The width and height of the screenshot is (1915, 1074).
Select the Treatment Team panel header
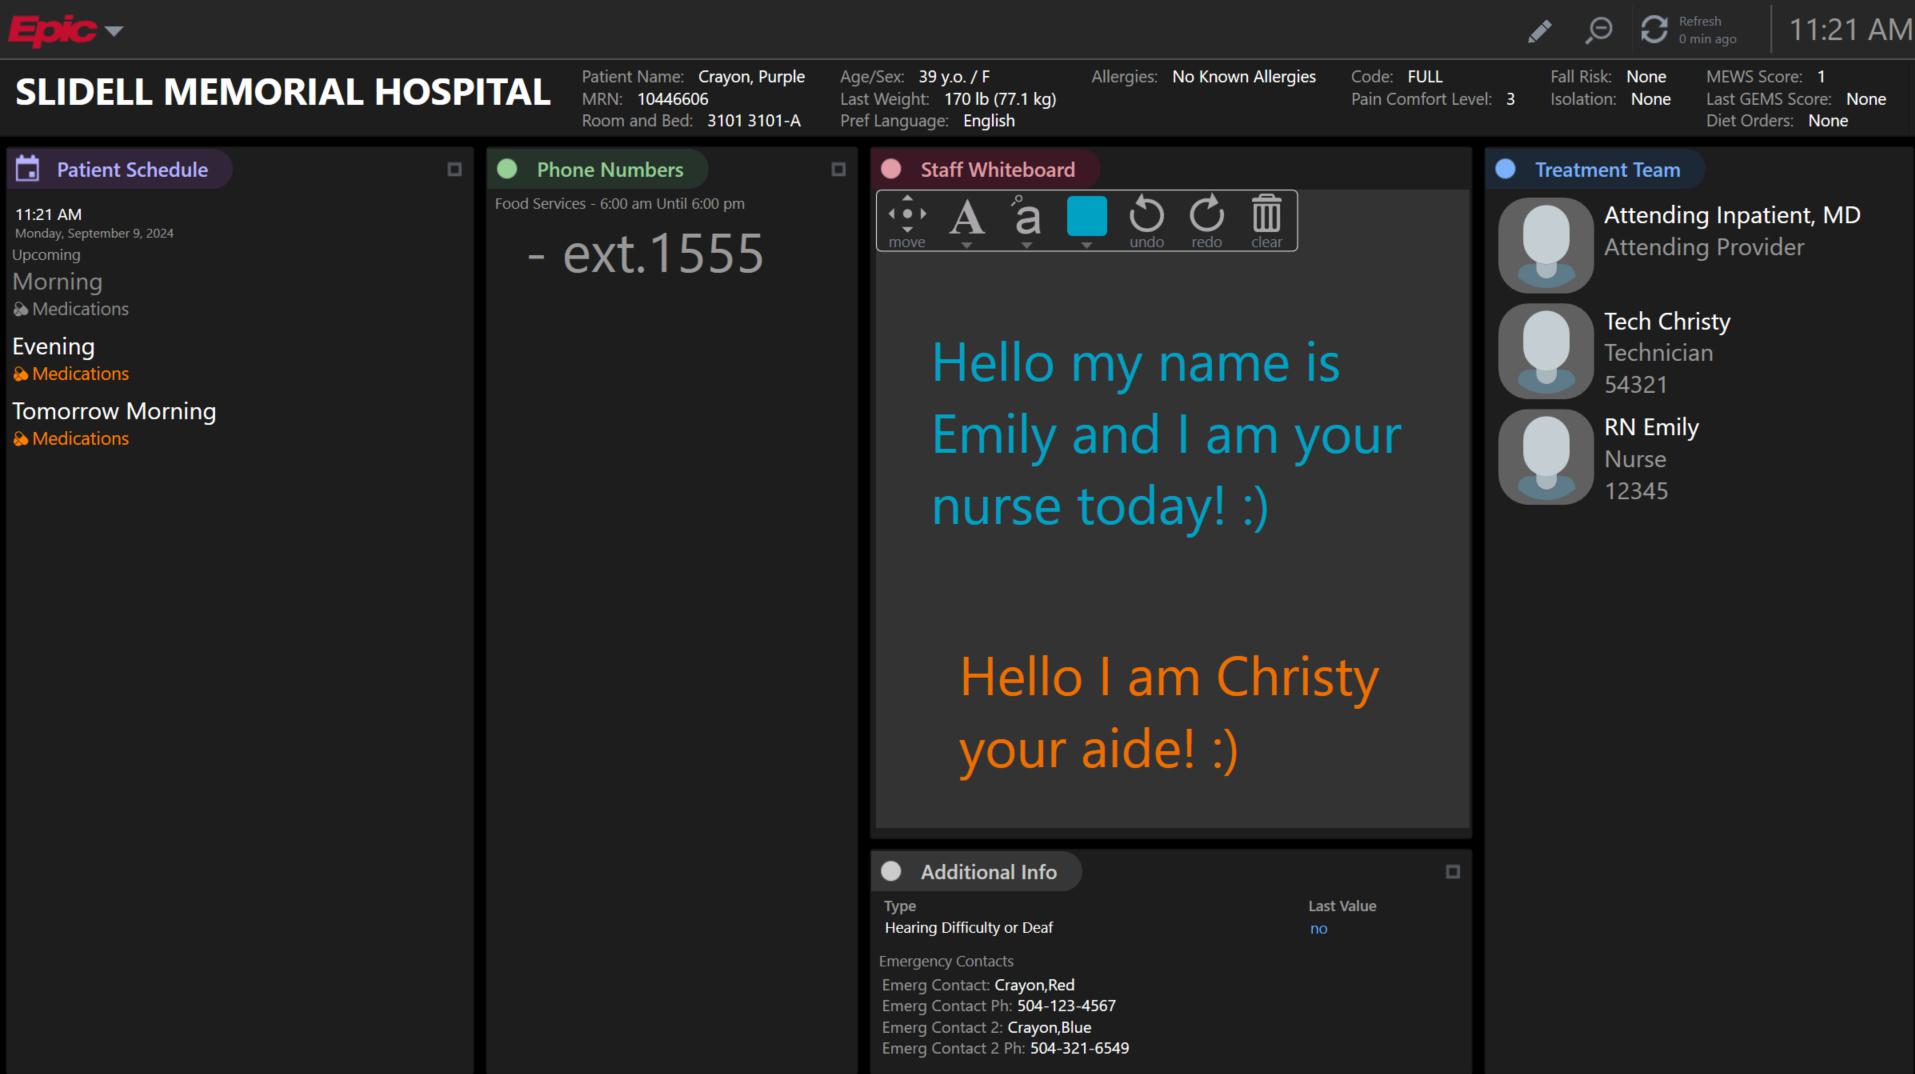click(x=1606, y=170)
